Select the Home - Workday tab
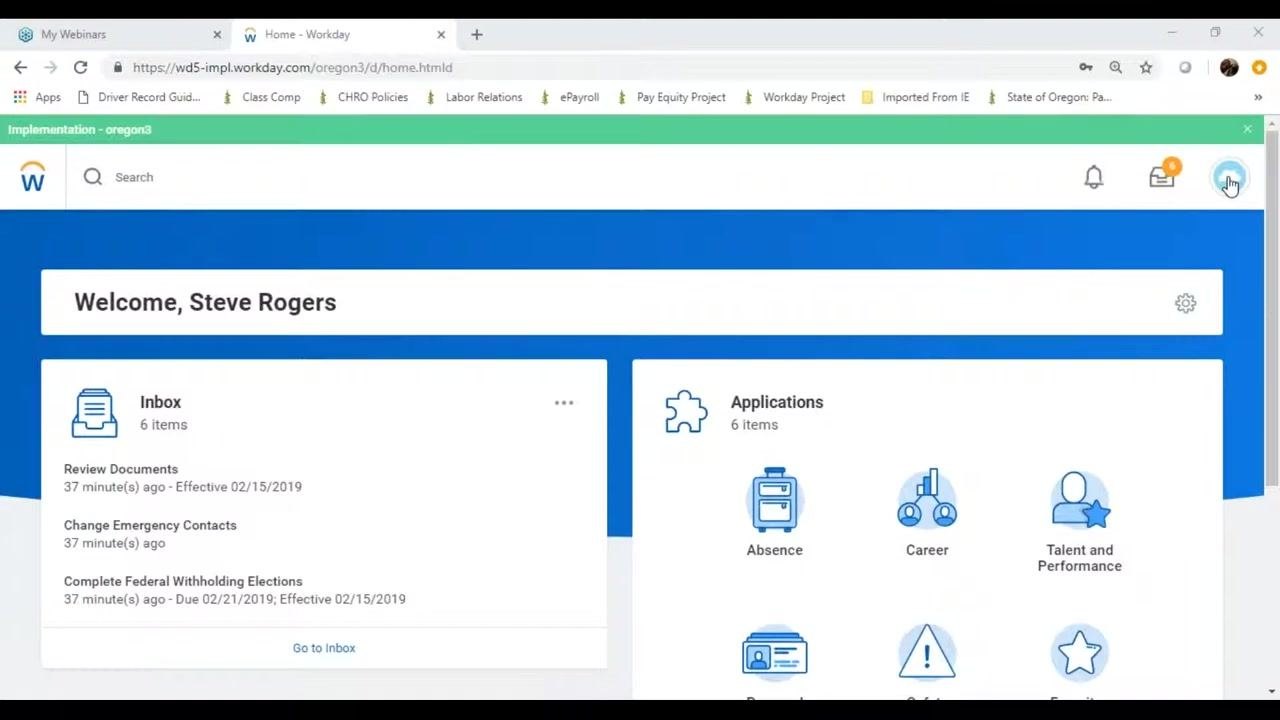This screenshot has width=1280, height=720. coord(343,34)
